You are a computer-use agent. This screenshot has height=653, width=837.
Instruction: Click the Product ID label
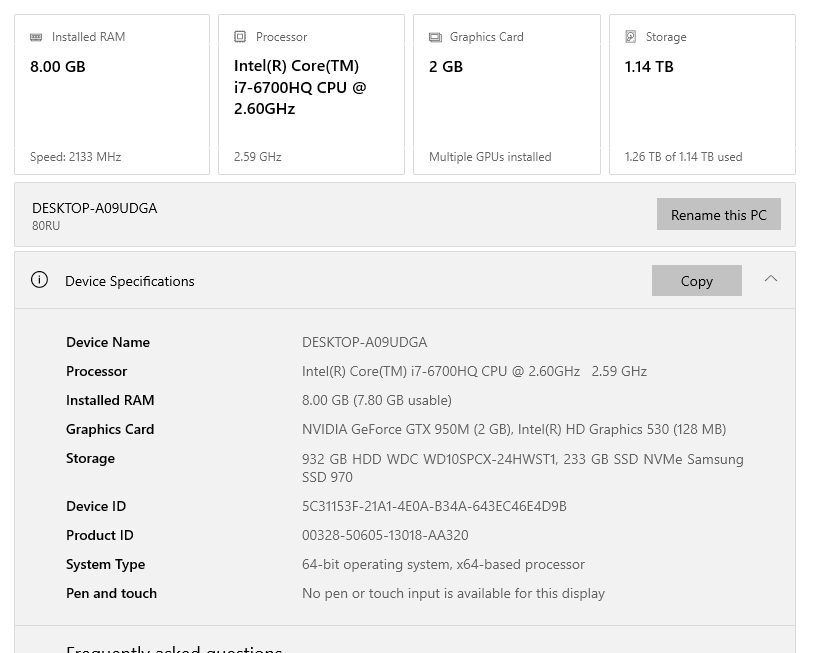[x=100, y=536]
